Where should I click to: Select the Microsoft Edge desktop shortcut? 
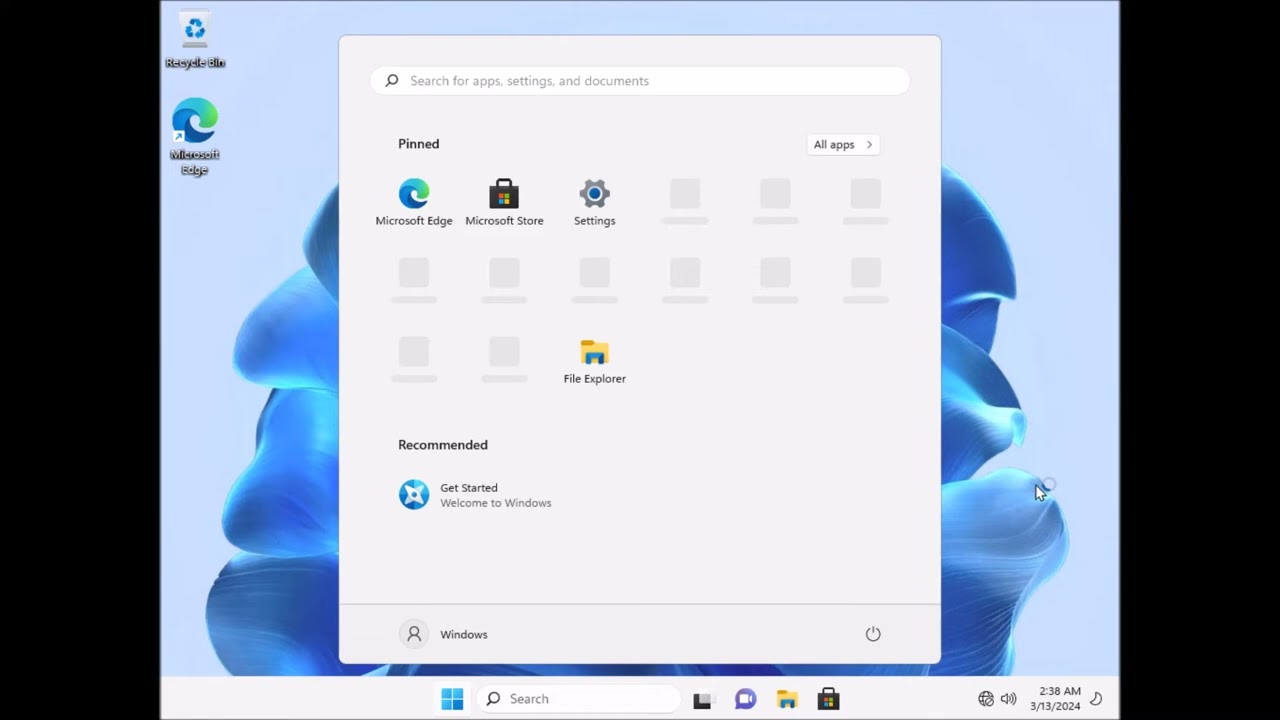click(195, 136)
